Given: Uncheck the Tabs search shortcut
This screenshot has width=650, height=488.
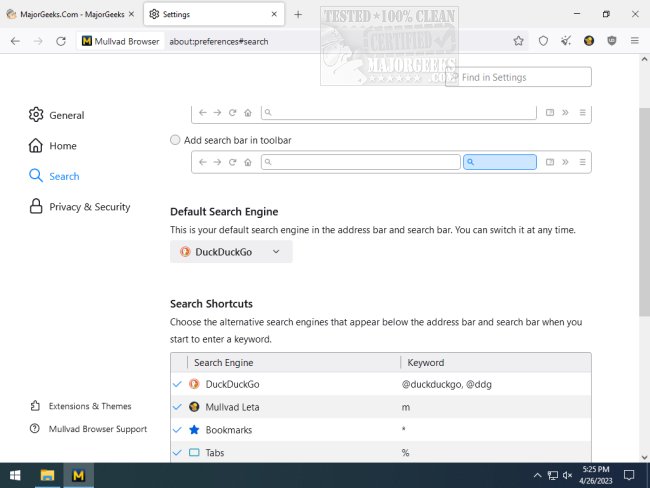Looking at the screenshot, I should [x=177, y=452].
